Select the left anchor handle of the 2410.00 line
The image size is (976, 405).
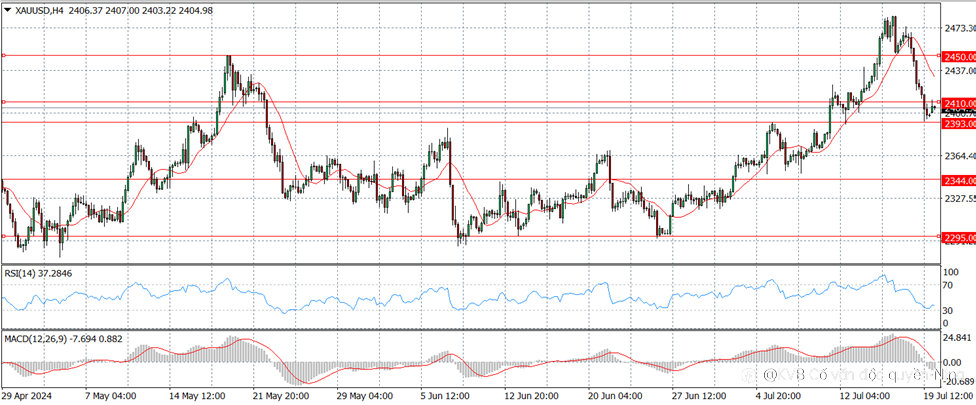click(4, 101)
